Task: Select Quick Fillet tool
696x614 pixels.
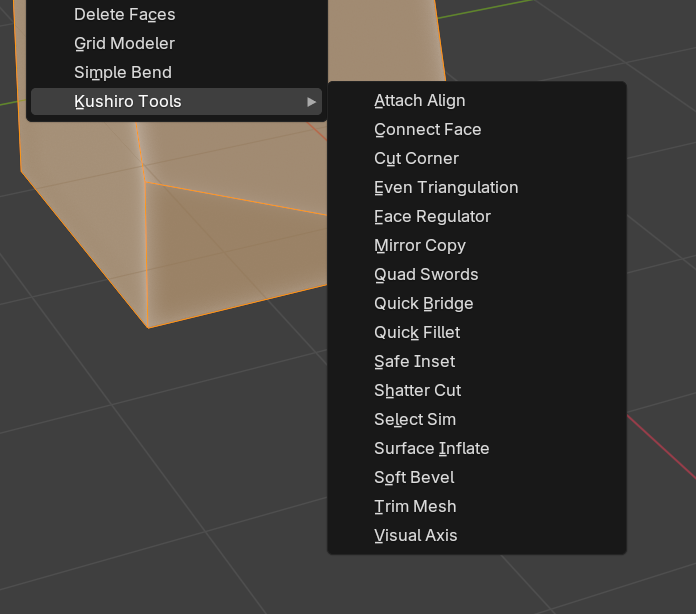Action: pos(477,333)
